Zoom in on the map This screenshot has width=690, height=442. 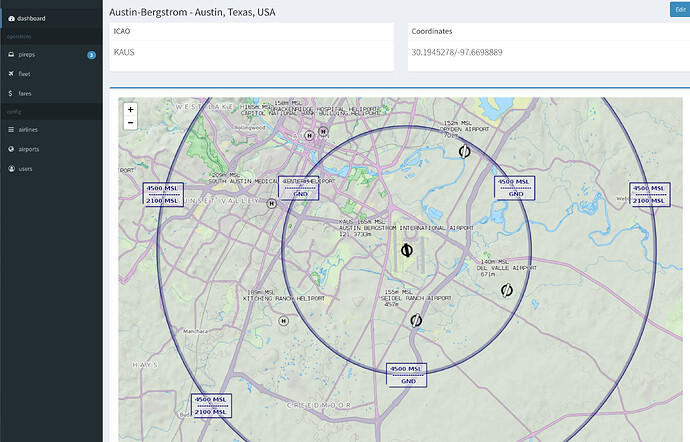(x=130, y=109)
